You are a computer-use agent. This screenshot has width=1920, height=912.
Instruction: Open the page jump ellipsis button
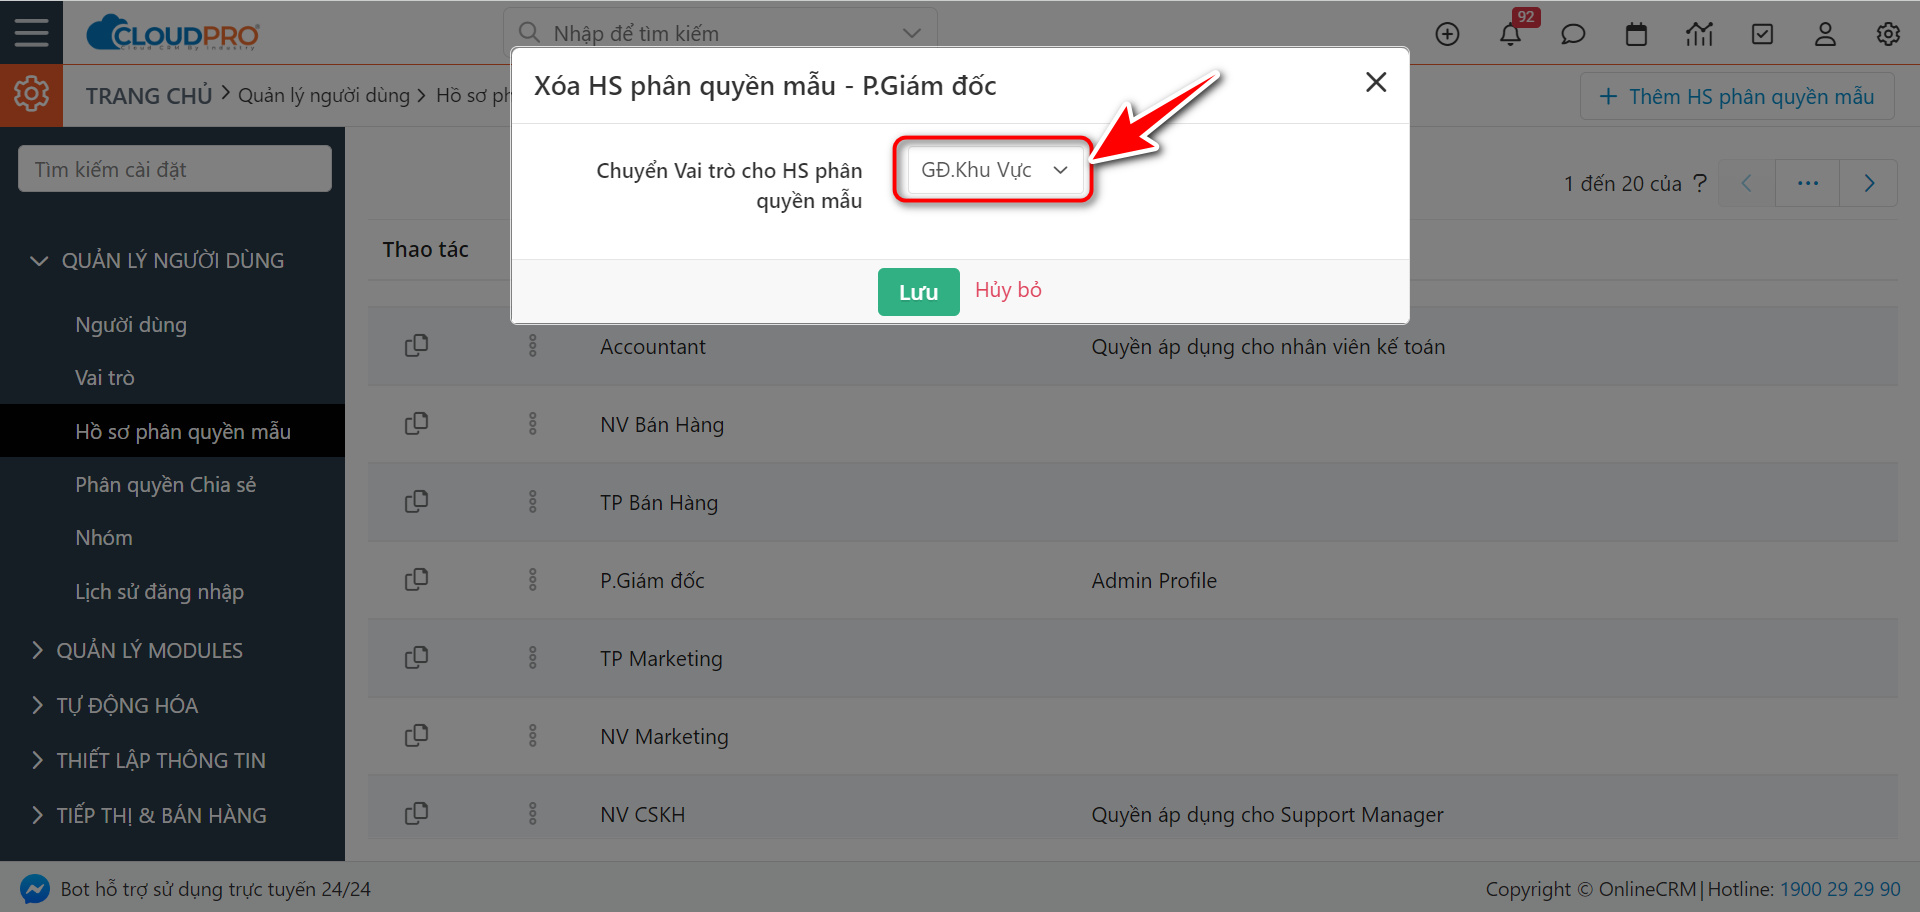(x=1807, y=183)
